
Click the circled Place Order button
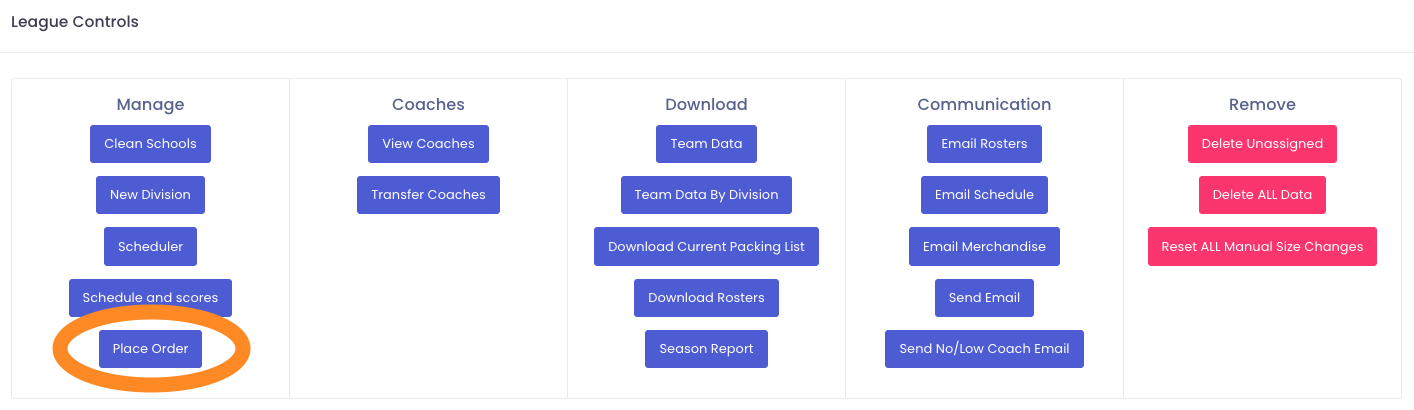[x=150, y=348]
